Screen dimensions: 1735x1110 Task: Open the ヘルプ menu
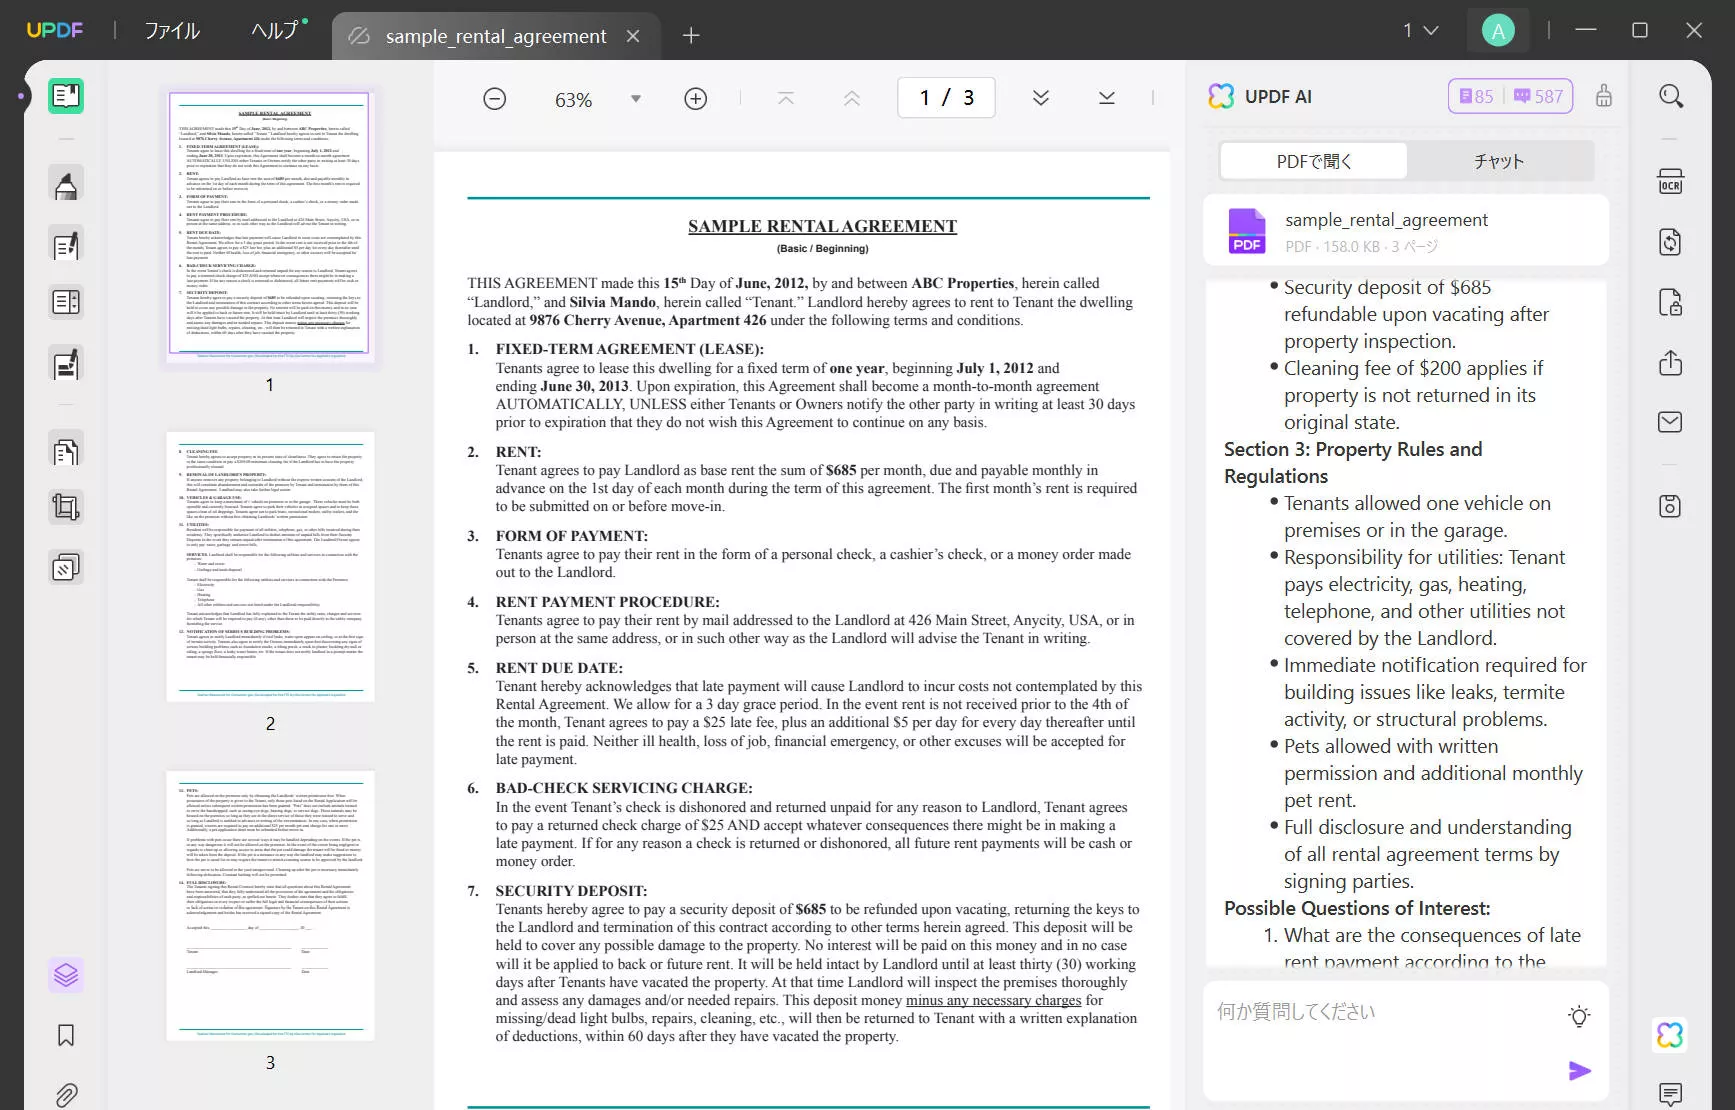pos(277,31)
